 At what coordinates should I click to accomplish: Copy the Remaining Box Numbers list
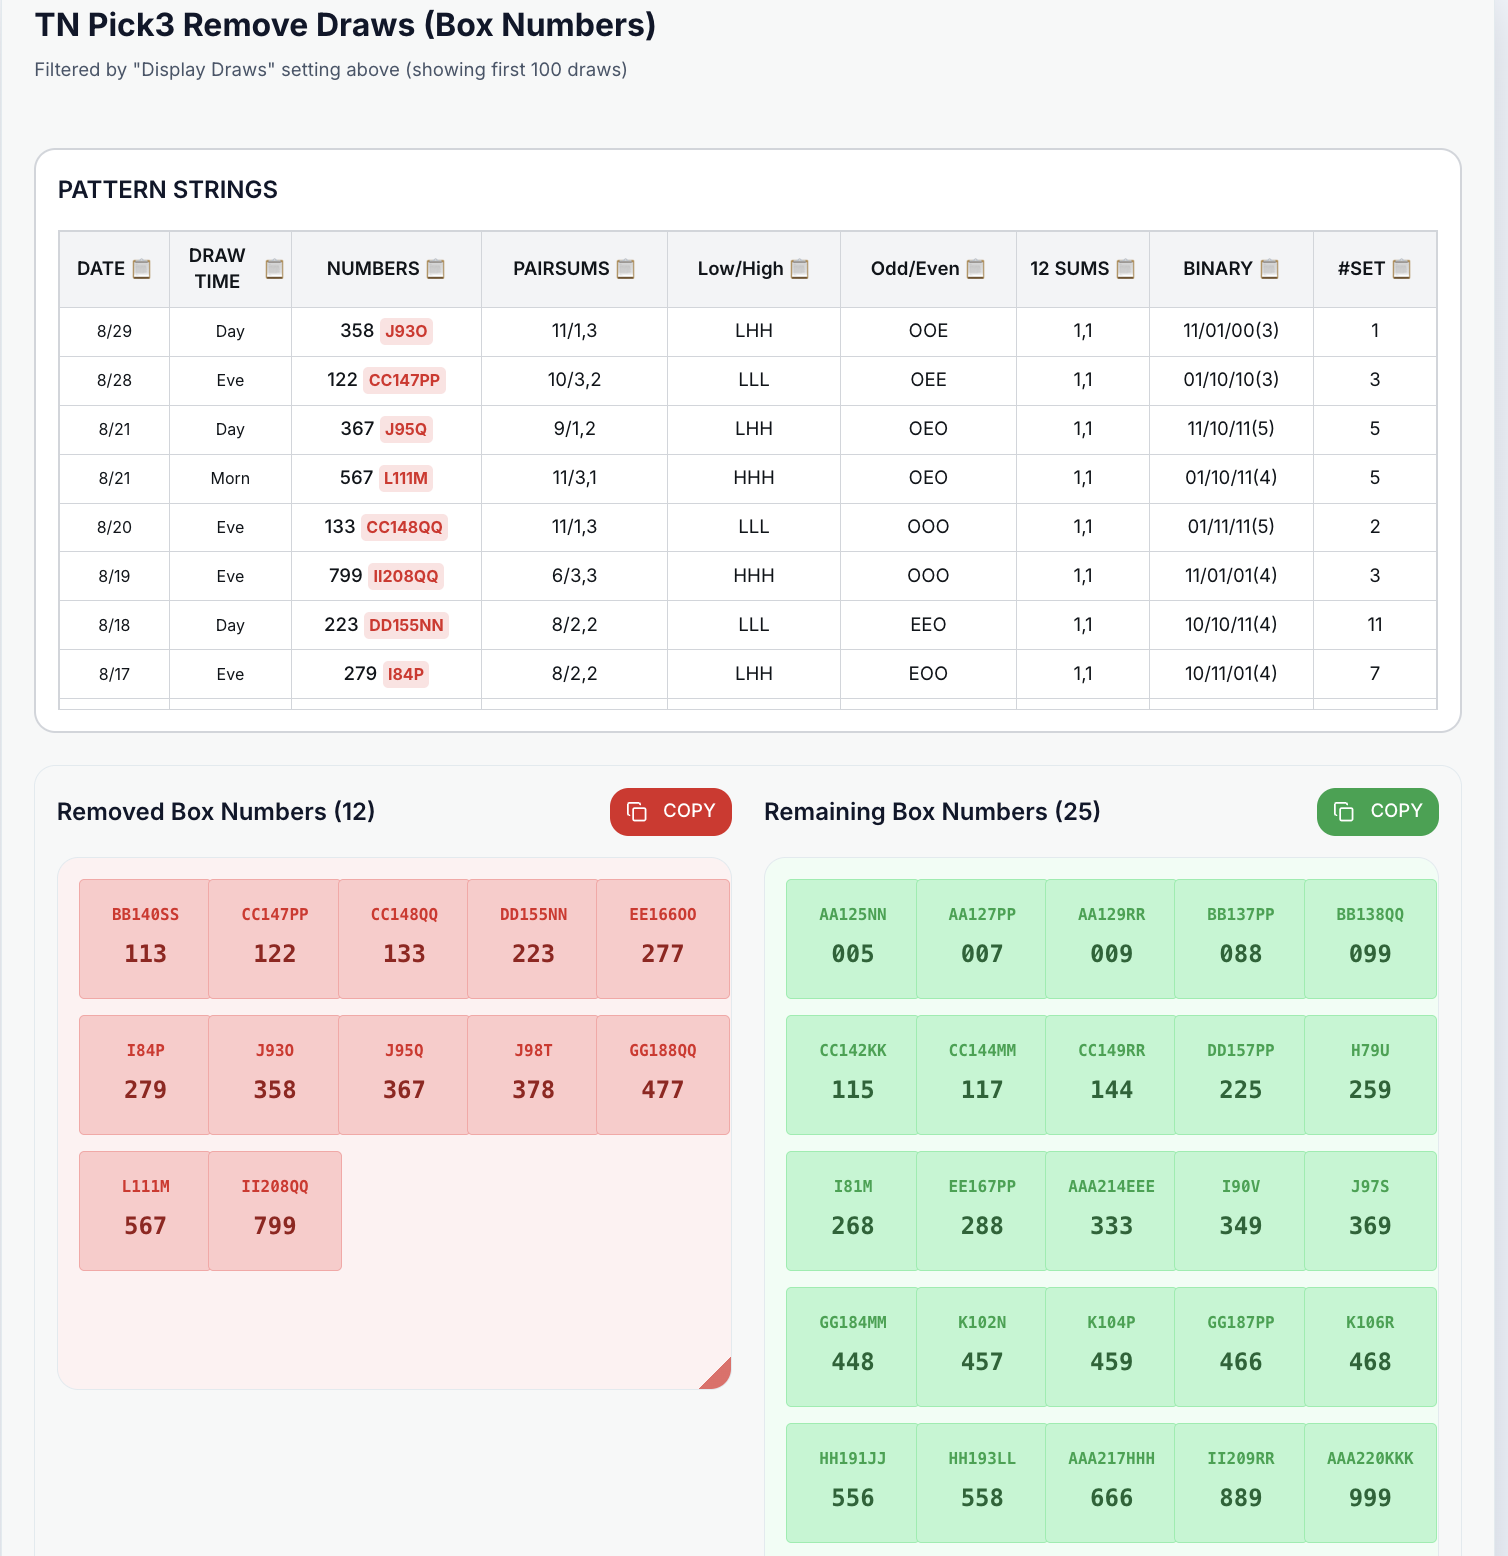coord(1378,811)
